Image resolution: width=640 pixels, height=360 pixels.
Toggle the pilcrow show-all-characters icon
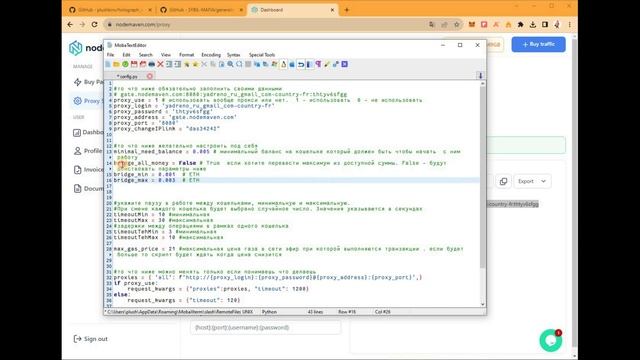click(x=318, y=64)
